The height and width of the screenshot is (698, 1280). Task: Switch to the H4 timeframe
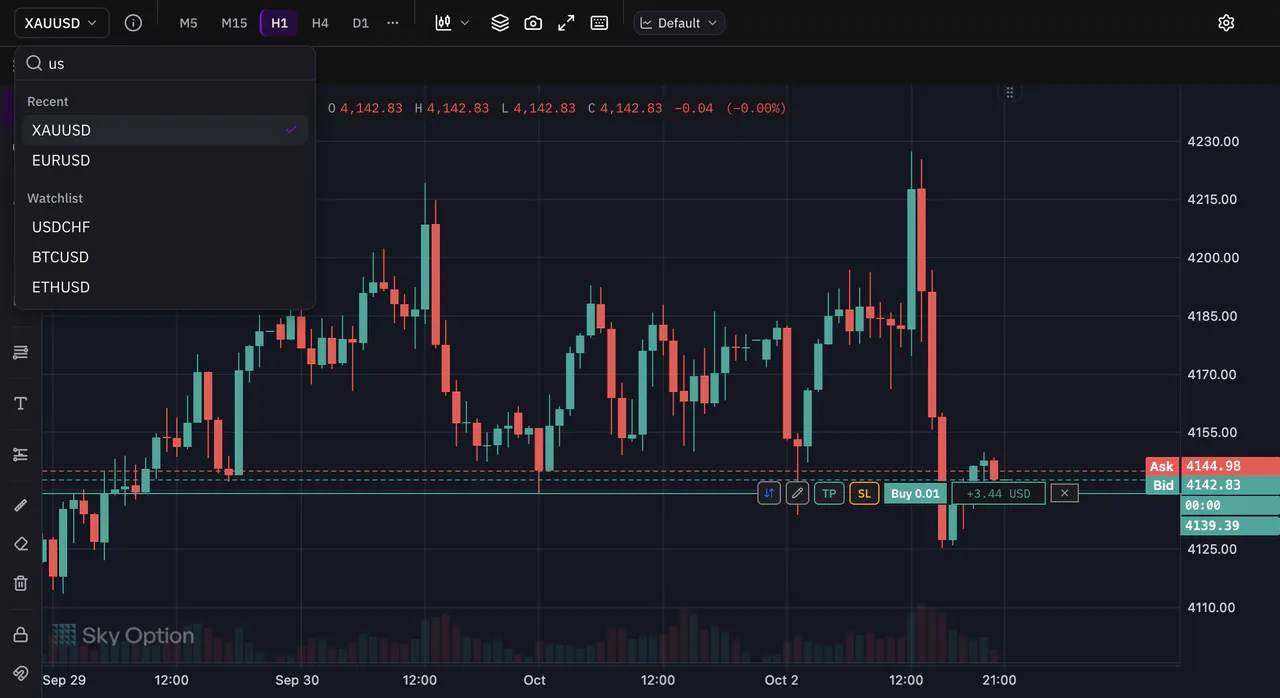(x=320, y=23)
